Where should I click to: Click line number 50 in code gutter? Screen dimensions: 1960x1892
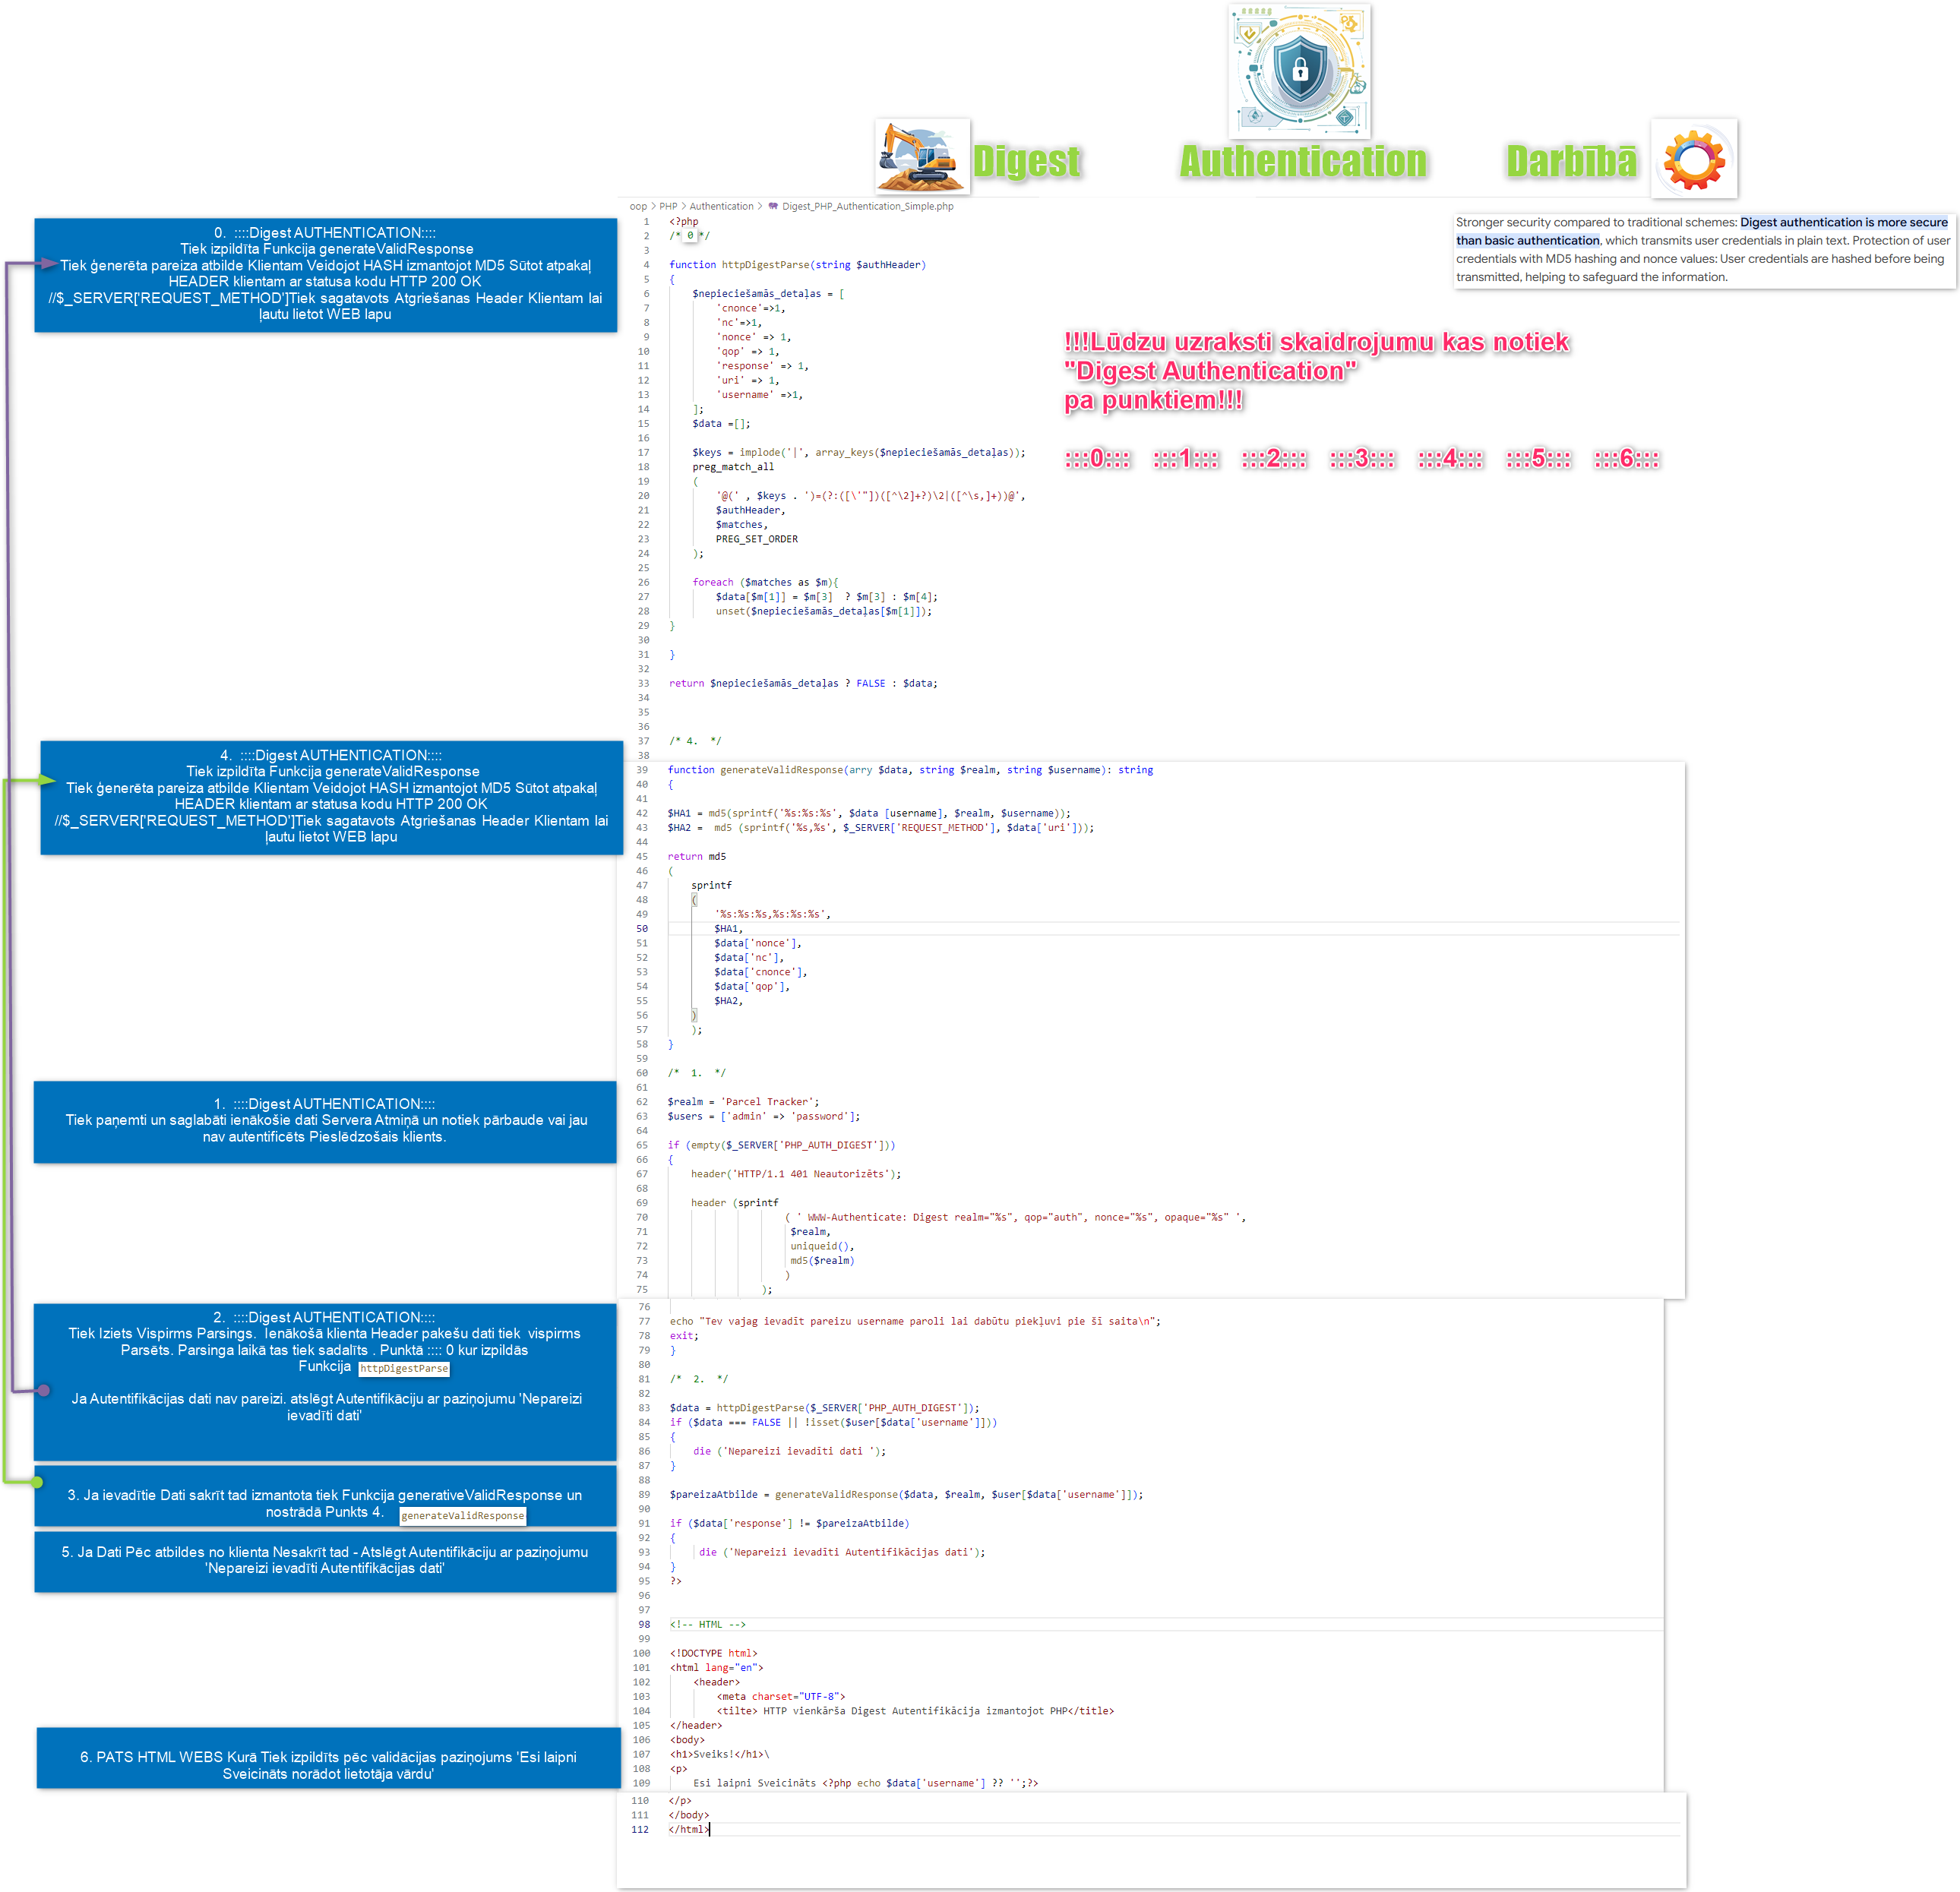[641, 929]
